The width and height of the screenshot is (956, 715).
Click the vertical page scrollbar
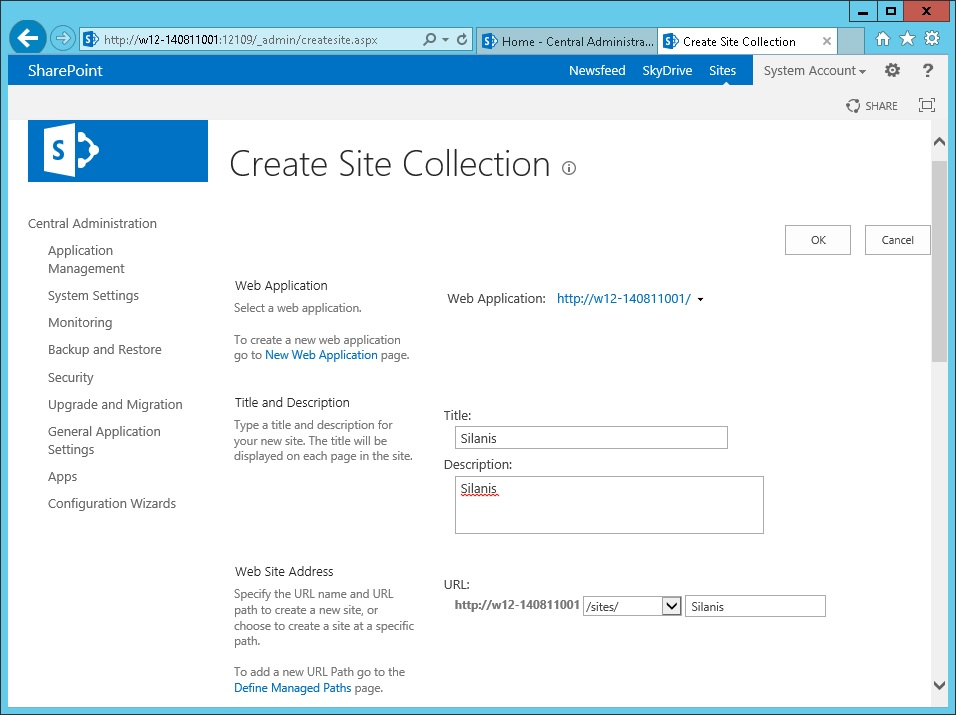click(939, 260)
